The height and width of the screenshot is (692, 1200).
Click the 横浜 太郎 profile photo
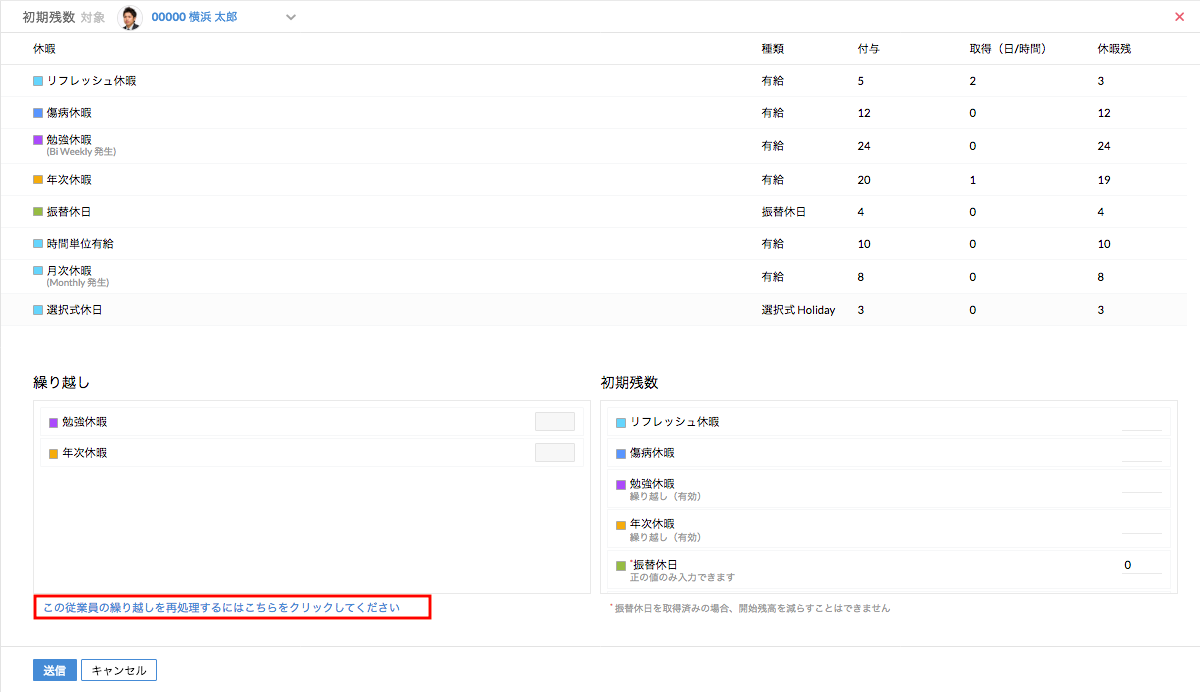(129, 17)
